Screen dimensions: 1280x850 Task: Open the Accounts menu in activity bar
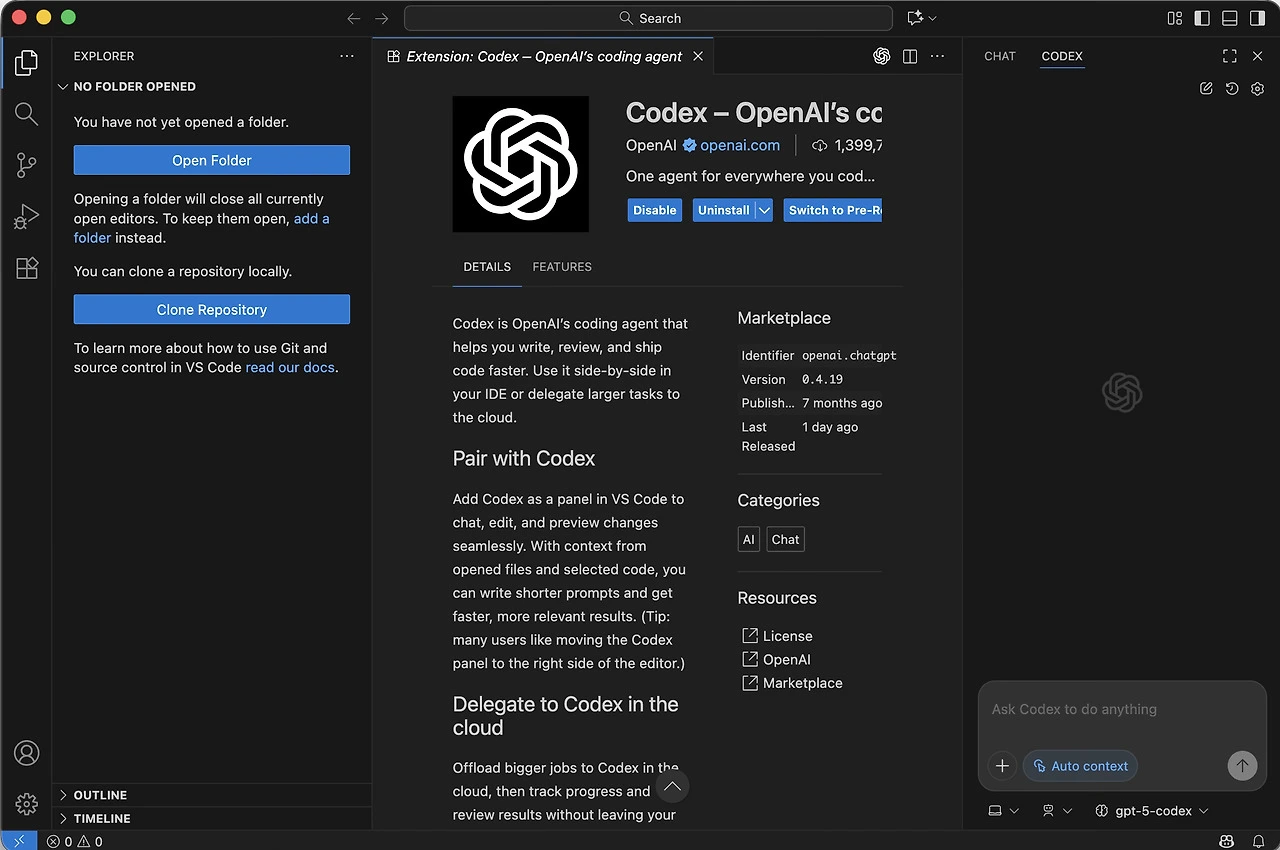click(x=27, y=753)
